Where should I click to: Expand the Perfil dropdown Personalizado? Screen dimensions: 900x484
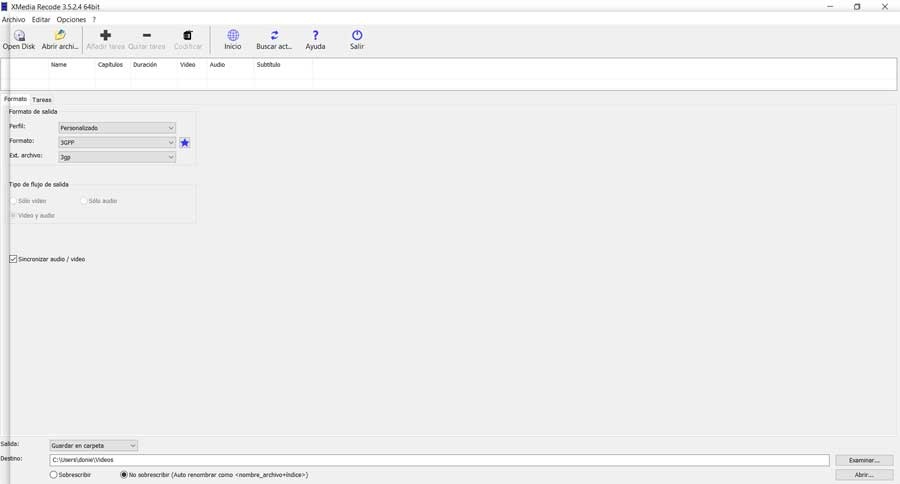point(117,128)
